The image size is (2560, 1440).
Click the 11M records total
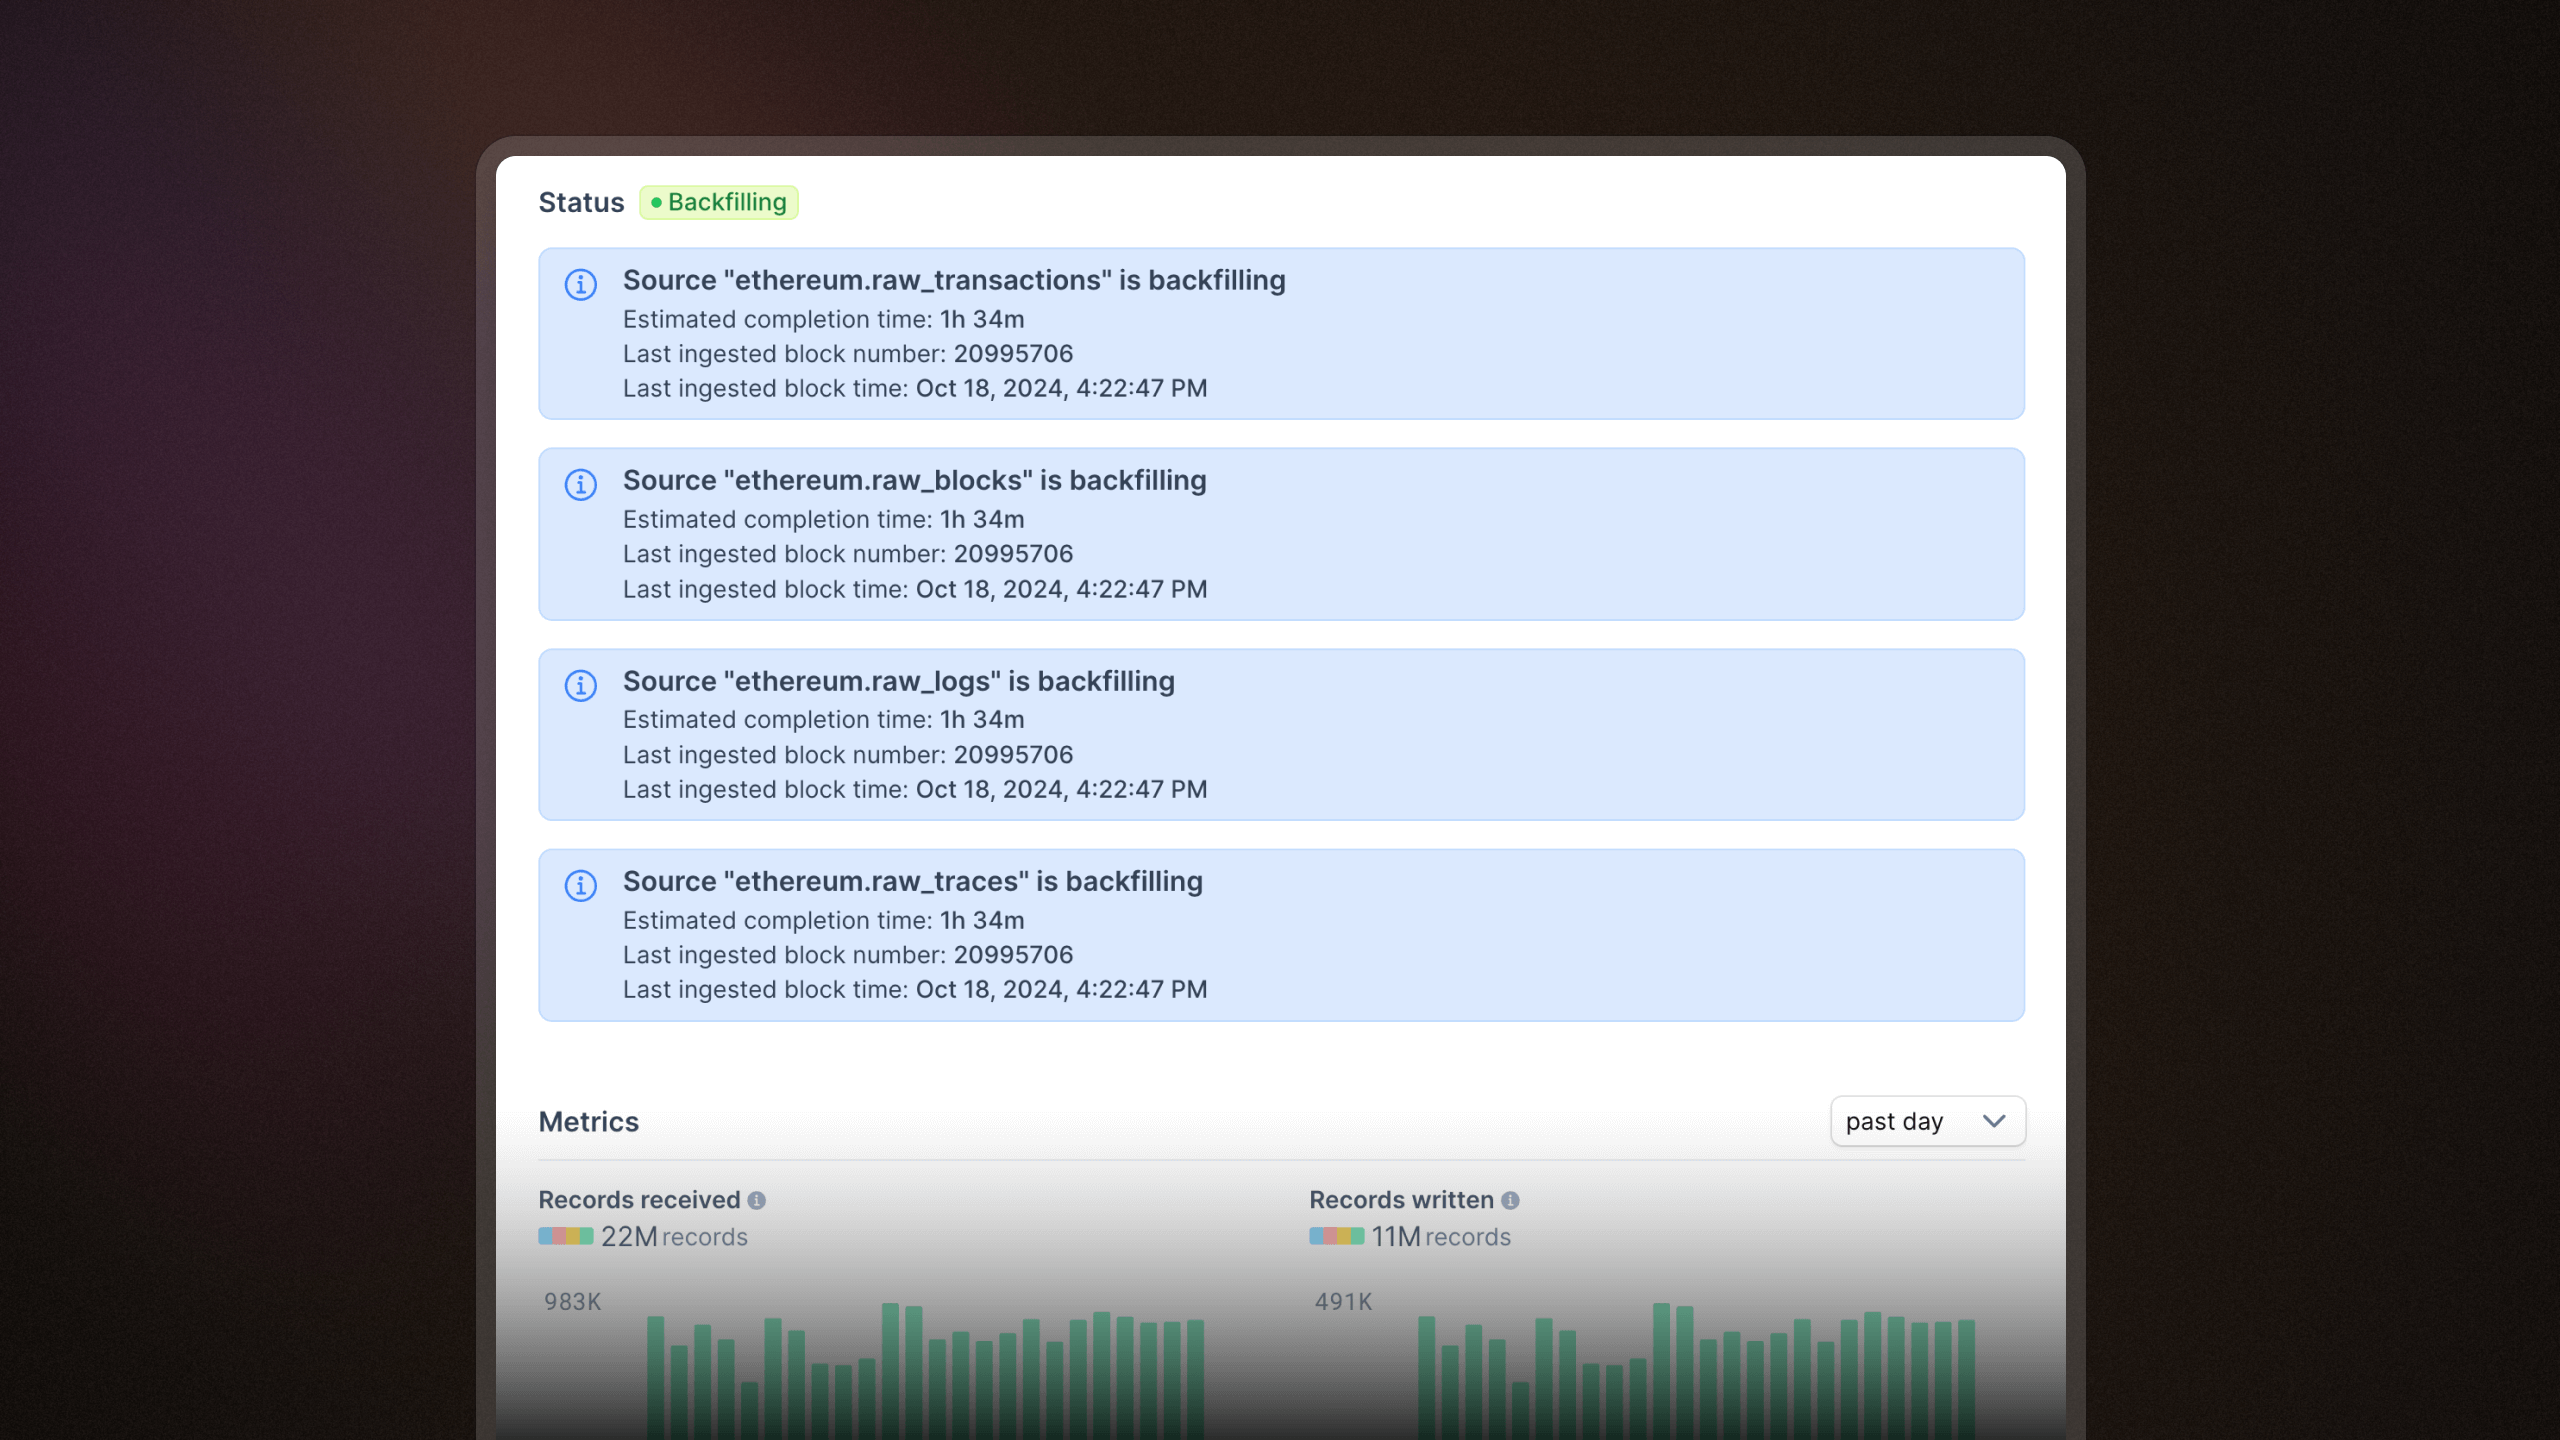click(1440, 1237)
